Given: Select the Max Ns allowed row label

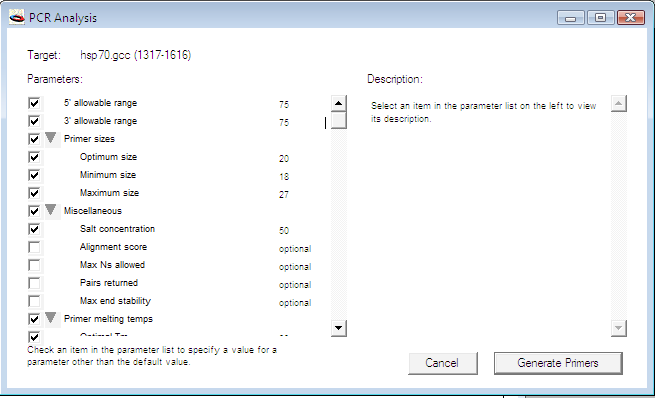Looking at the screenshot, I should click(x=112, y=265).
